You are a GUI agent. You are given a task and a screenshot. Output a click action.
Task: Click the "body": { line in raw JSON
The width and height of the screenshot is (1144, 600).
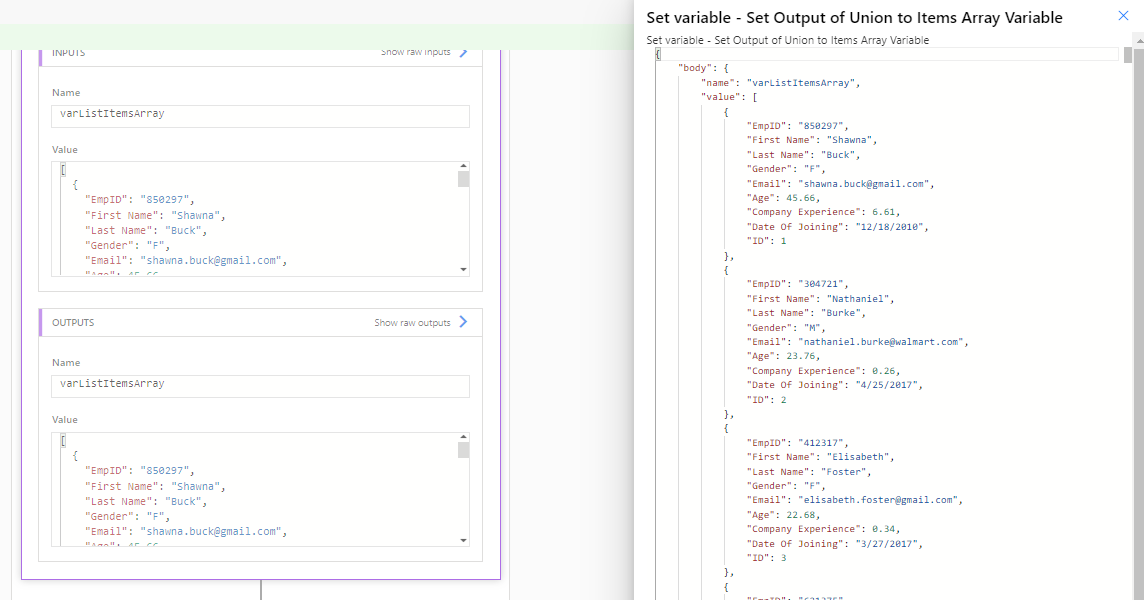(703, 68)
